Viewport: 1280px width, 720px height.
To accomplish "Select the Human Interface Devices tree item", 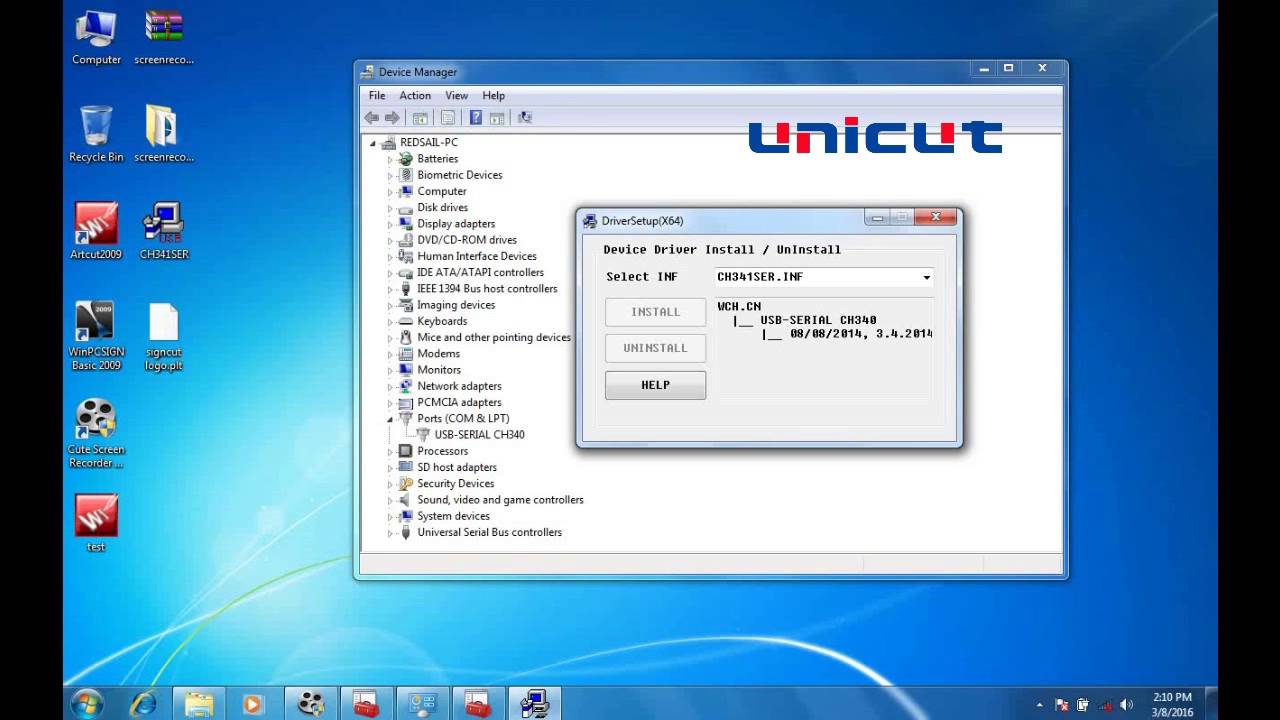I will point(477,256).
